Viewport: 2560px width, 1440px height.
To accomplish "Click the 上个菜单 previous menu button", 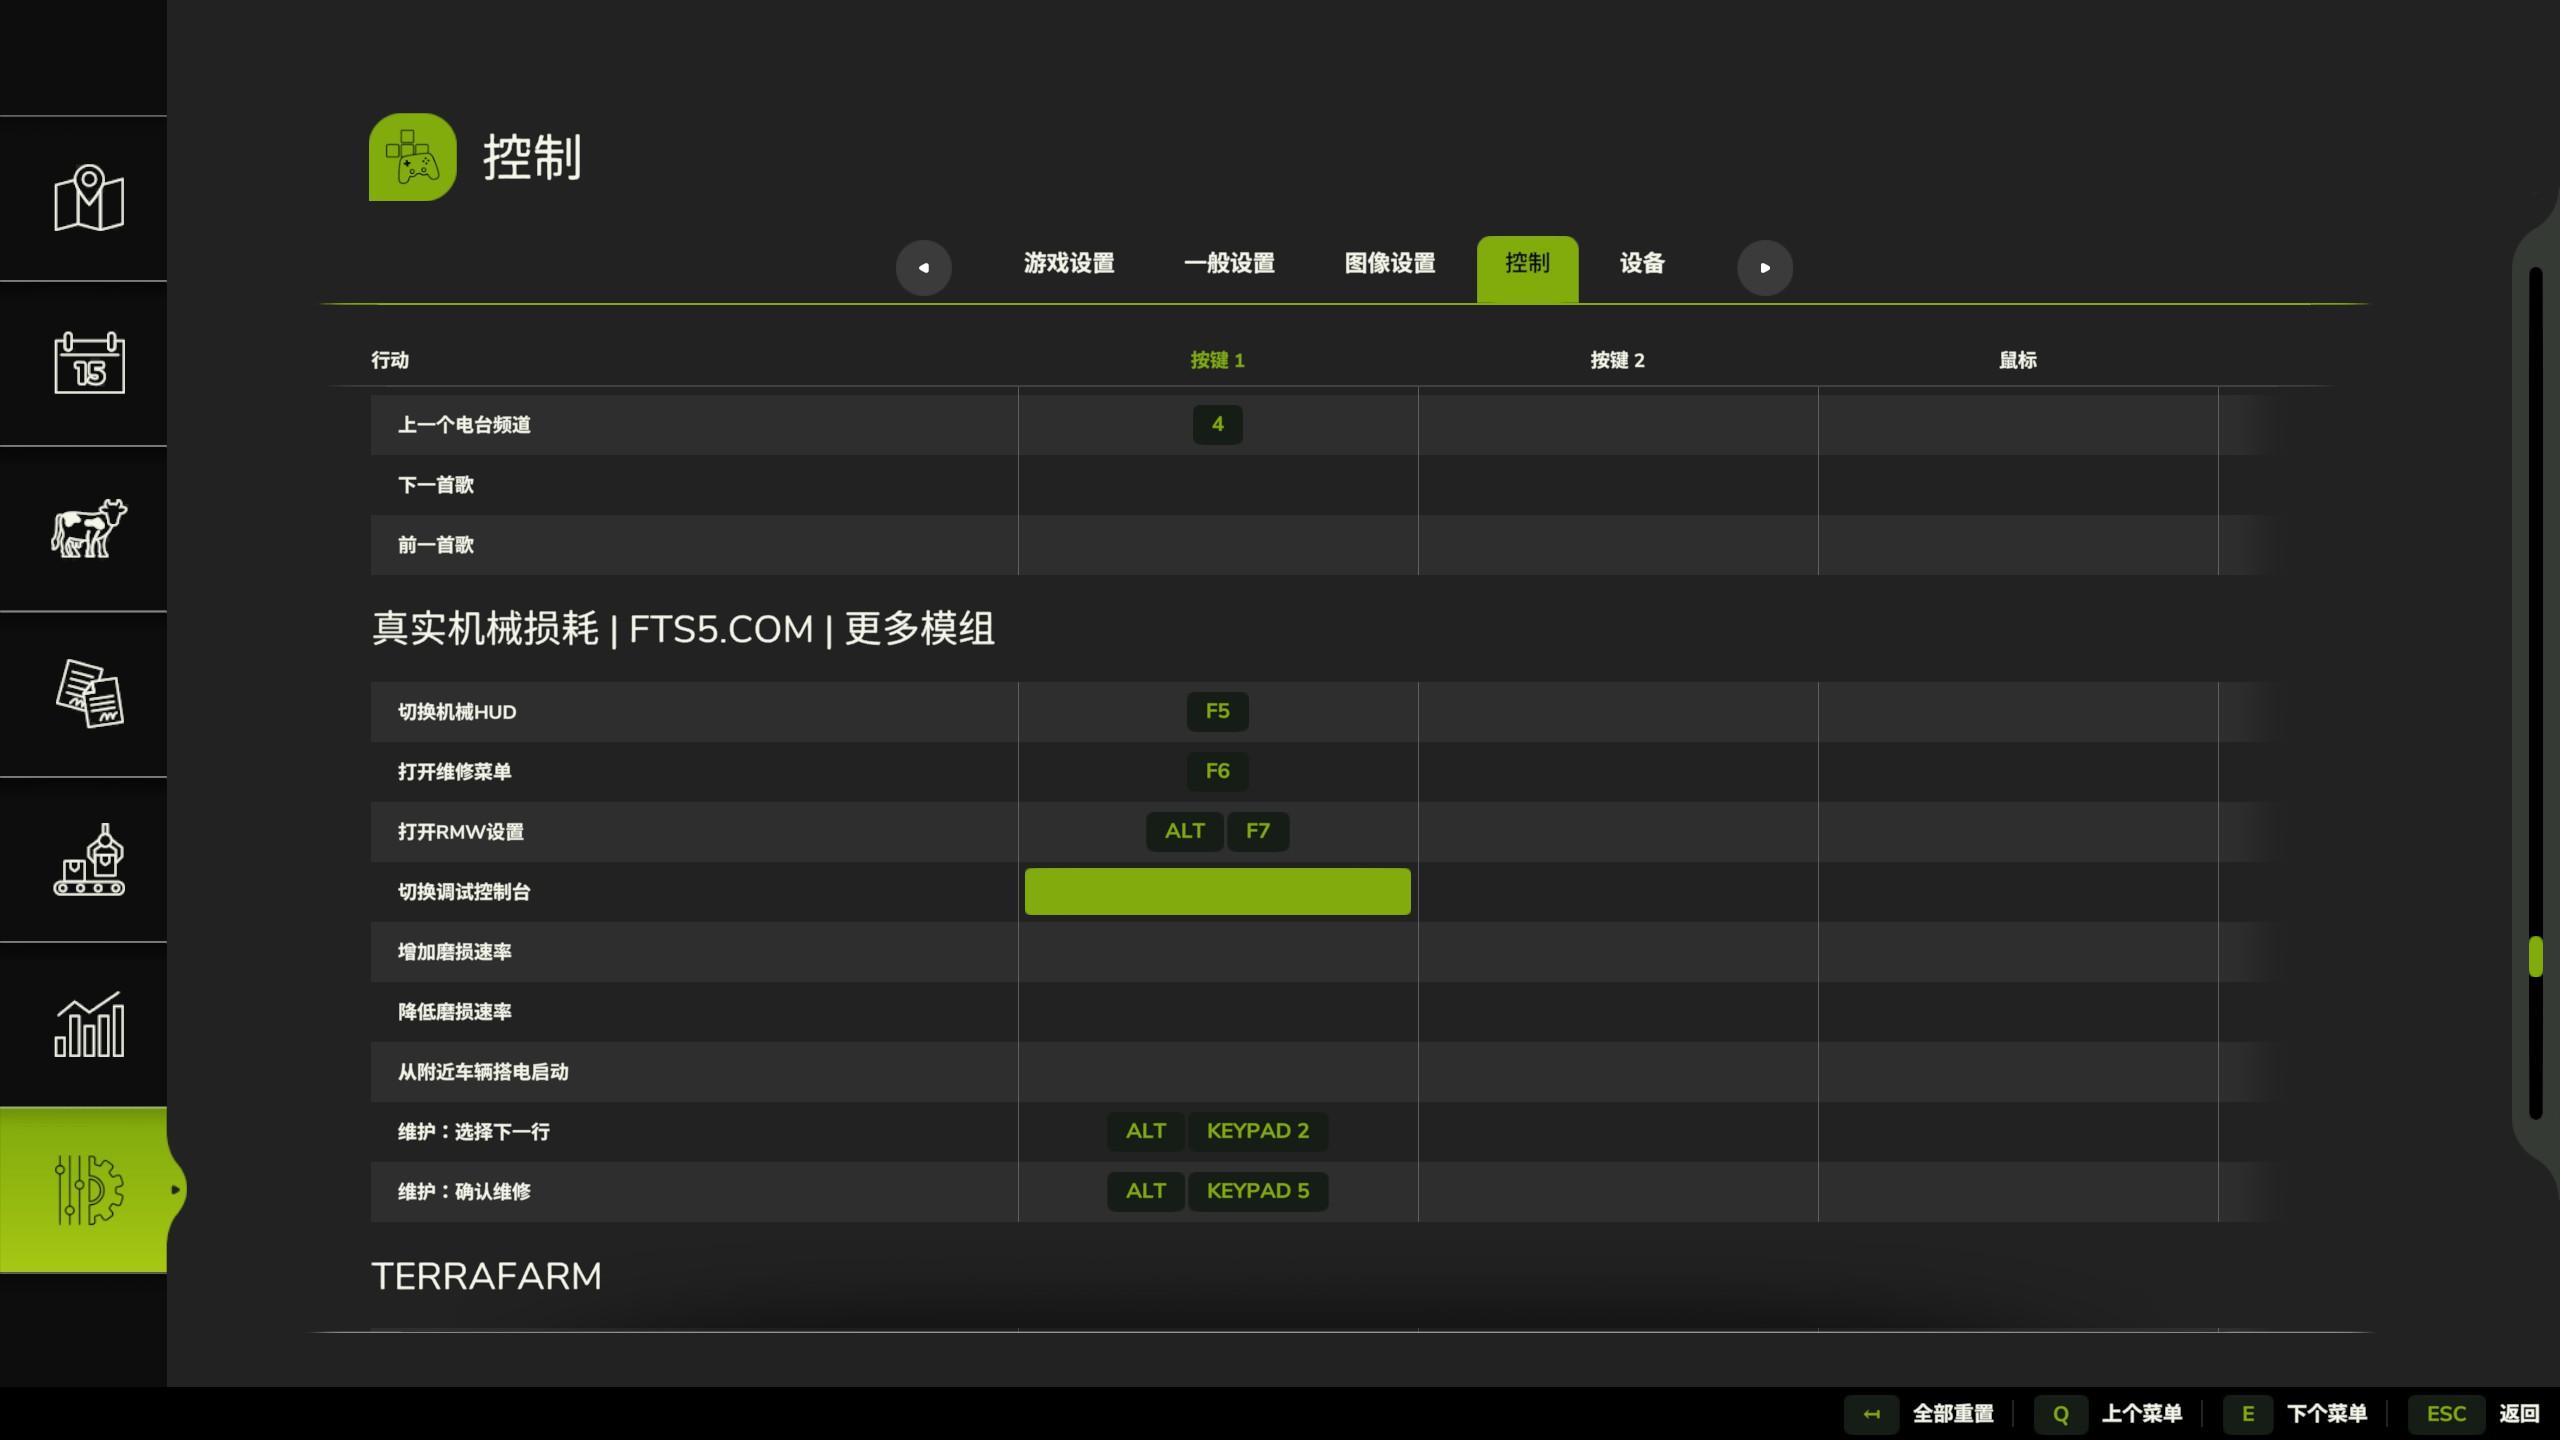I will point(2142,1414).
